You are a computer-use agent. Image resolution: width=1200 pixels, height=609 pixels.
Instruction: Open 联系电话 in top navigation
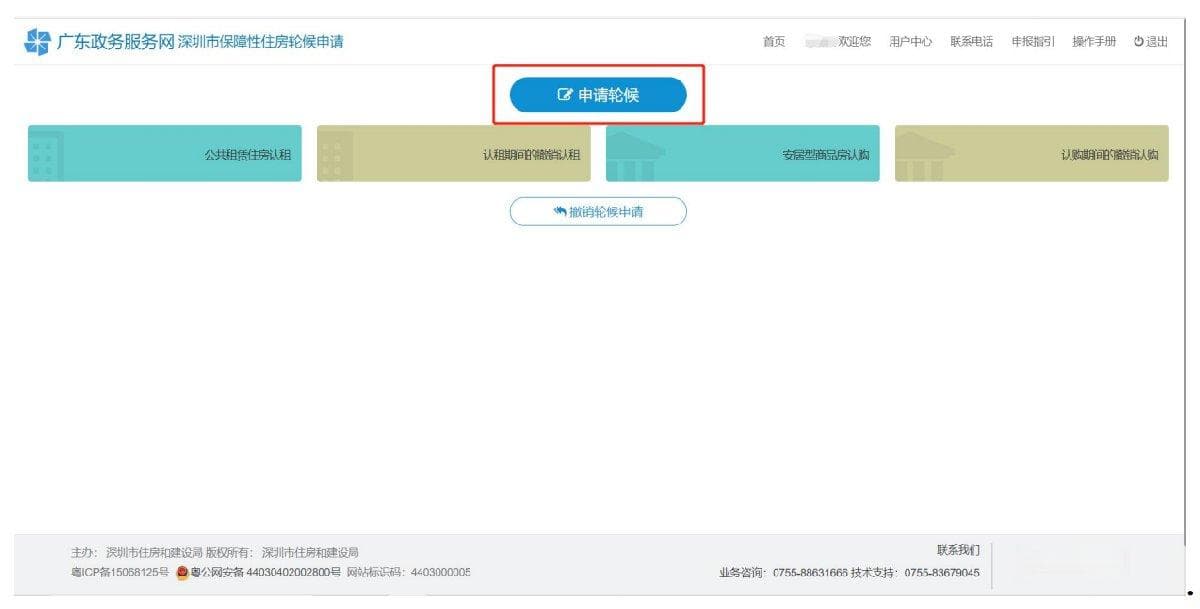coord(971,42)
